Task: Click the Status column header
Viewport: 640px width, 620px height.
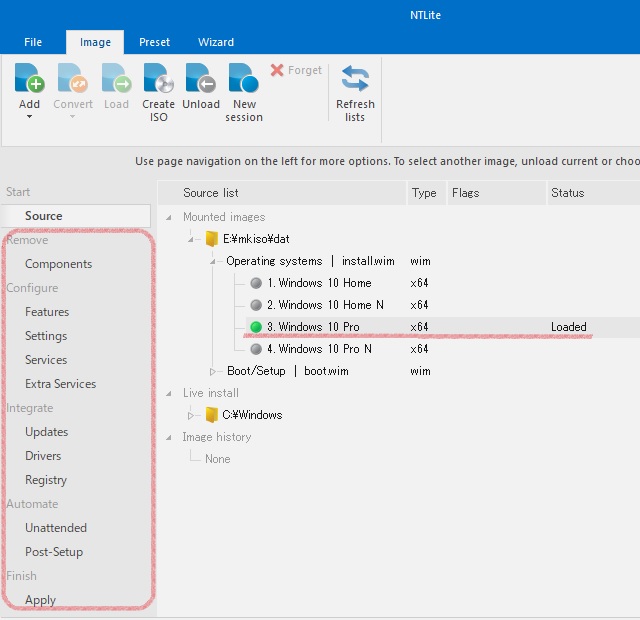Action: tap(593, 193)
